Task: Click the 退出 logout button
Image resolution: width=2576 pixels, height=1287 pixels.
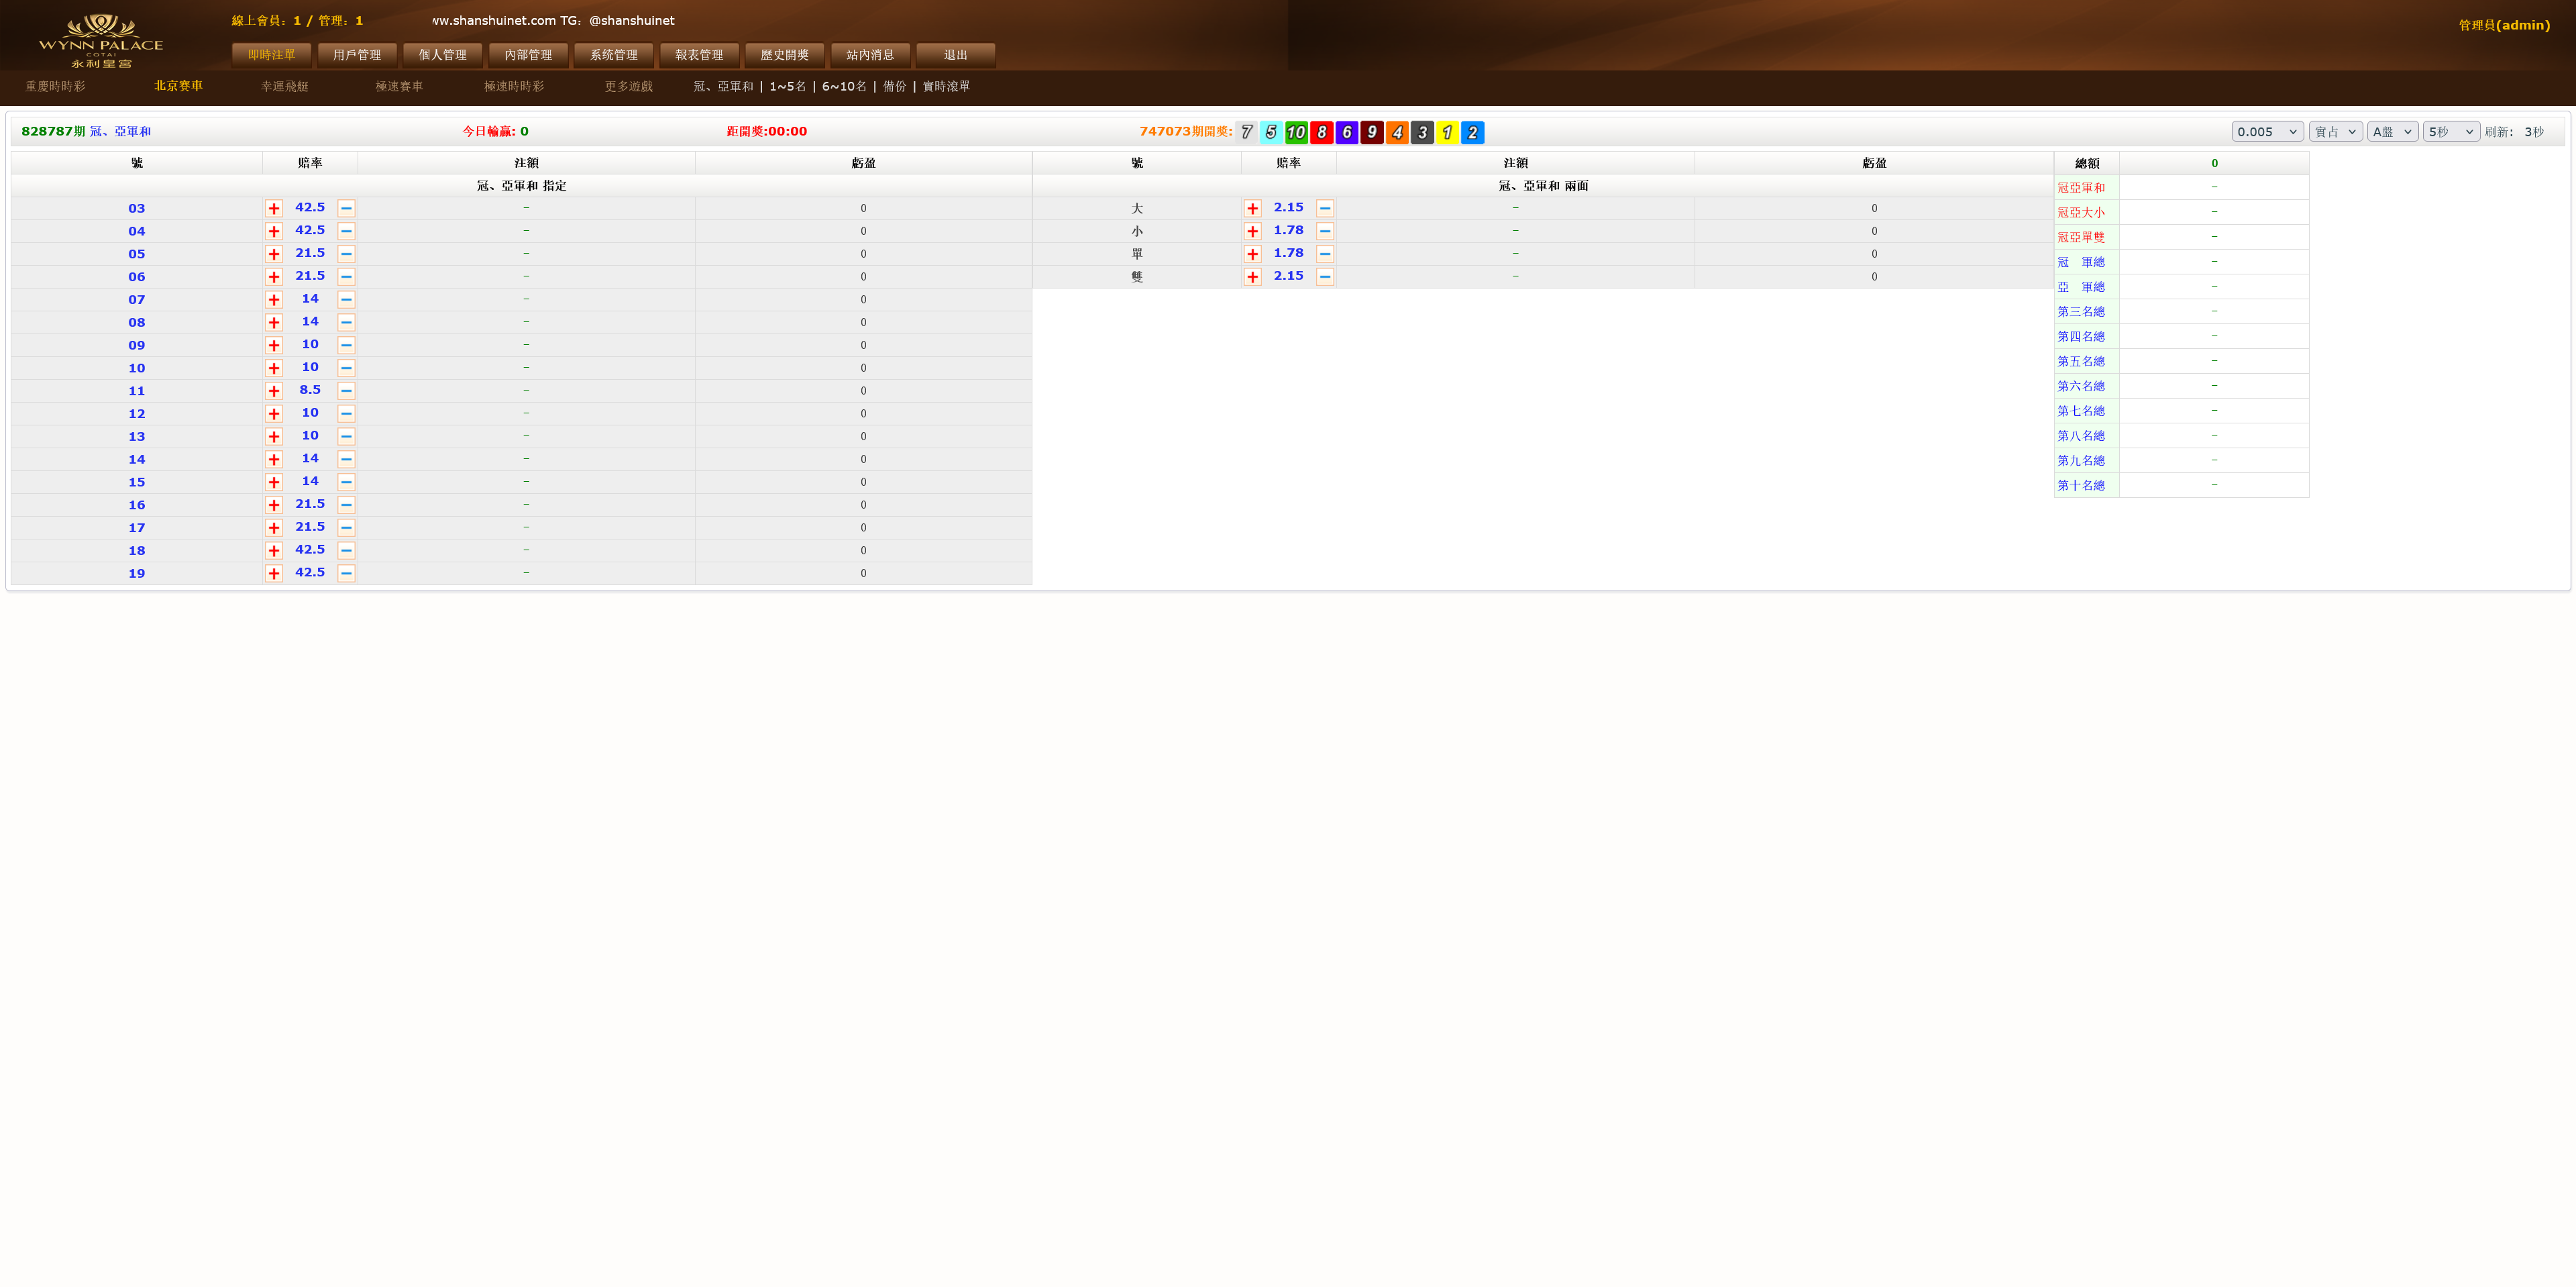Action: pyautogui.click(x=955, y=55)
